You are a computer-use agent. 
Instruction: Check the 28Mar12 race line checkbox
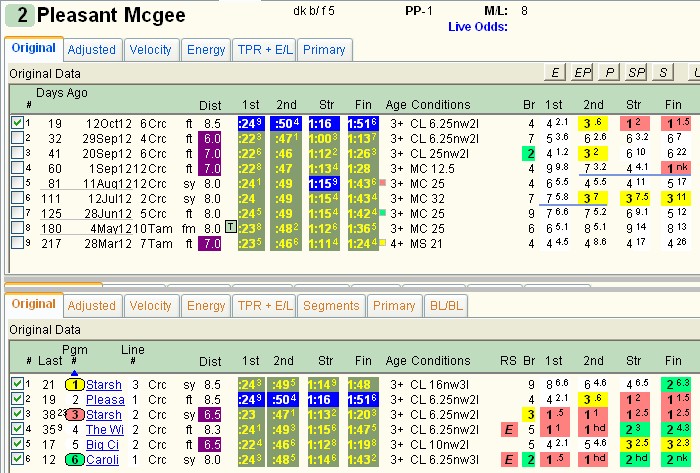17,243
